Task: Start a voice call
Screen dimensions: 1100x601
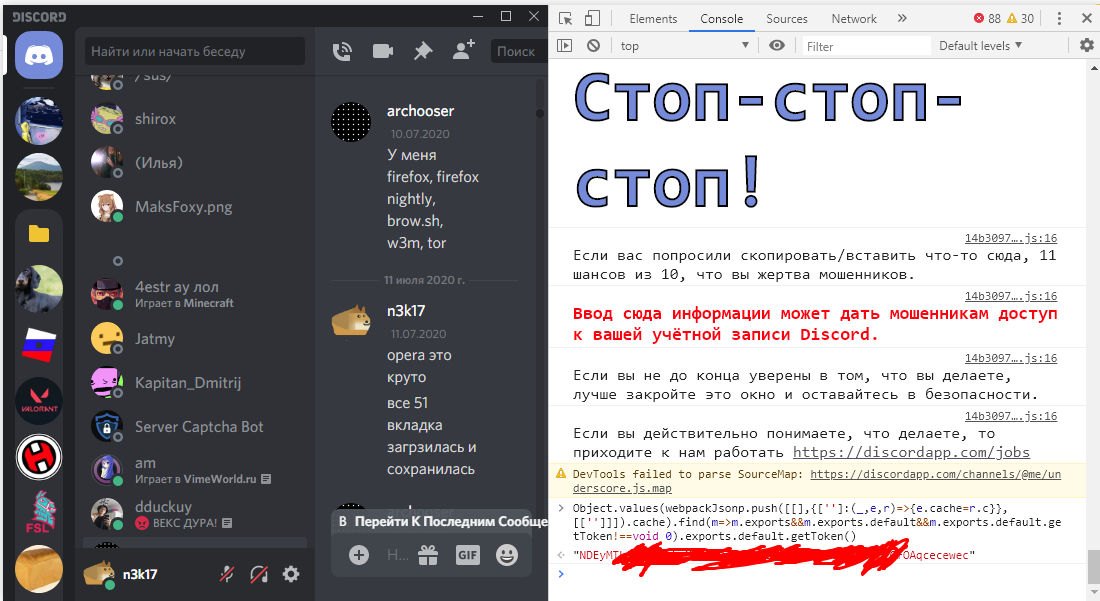Action: coord(342,51)
